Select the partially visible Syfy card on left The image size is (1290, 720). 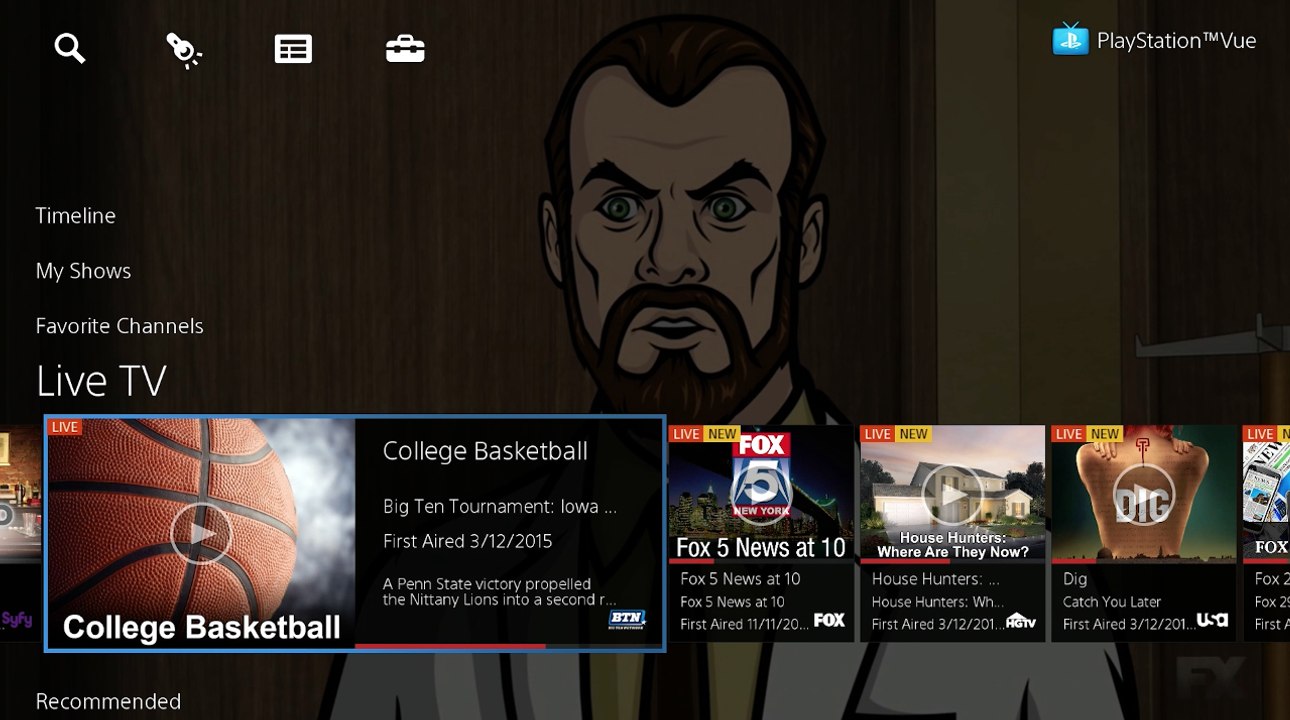pyautogui.click(x=20, y=533)
